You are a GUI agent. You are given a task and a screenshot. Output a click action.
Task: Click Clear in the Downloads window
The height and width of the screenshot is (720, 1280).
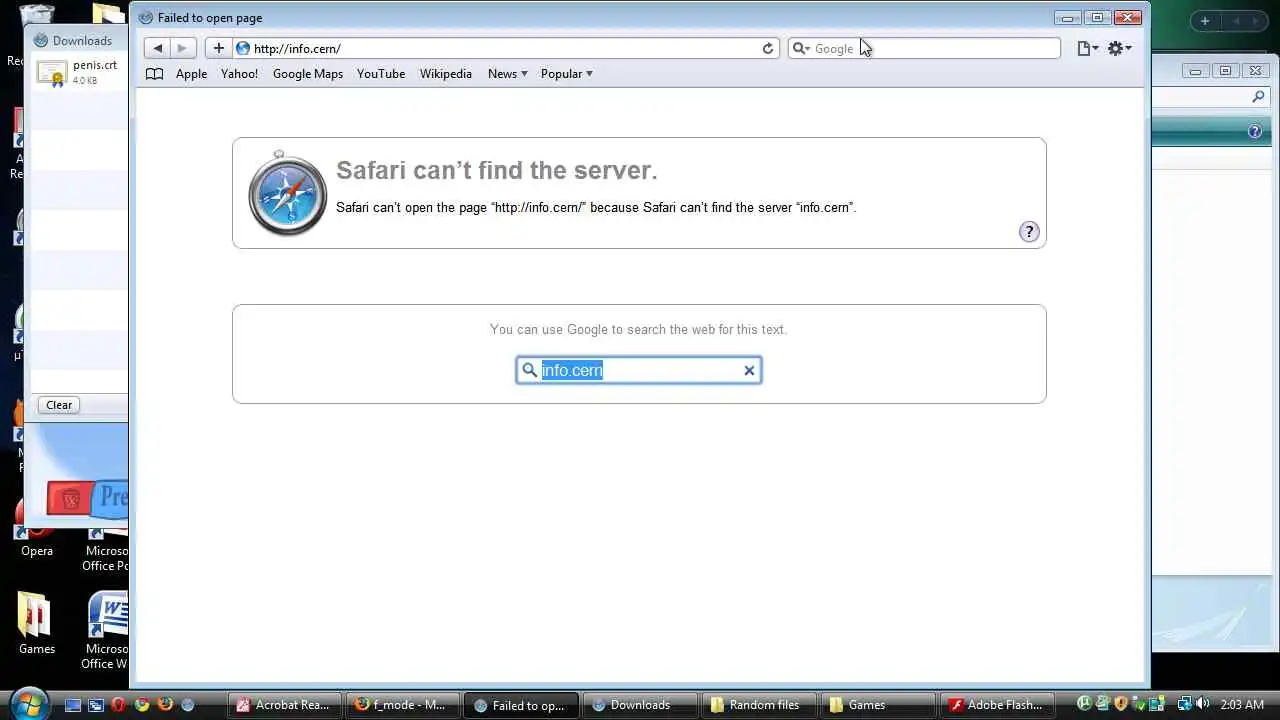(59, 405)
